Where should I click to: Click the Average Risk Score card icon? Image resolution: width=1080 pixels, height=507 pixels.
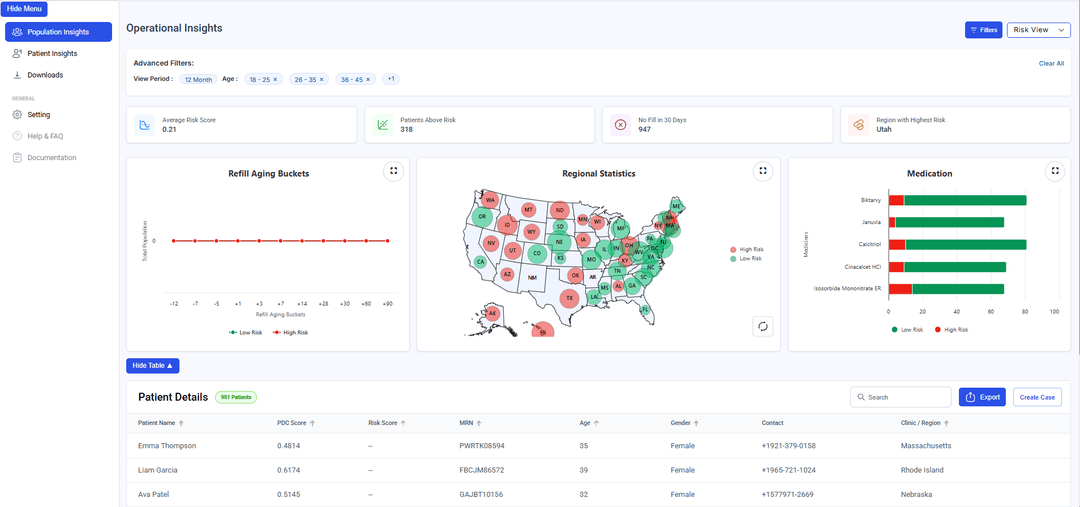[x=145, y=125]
